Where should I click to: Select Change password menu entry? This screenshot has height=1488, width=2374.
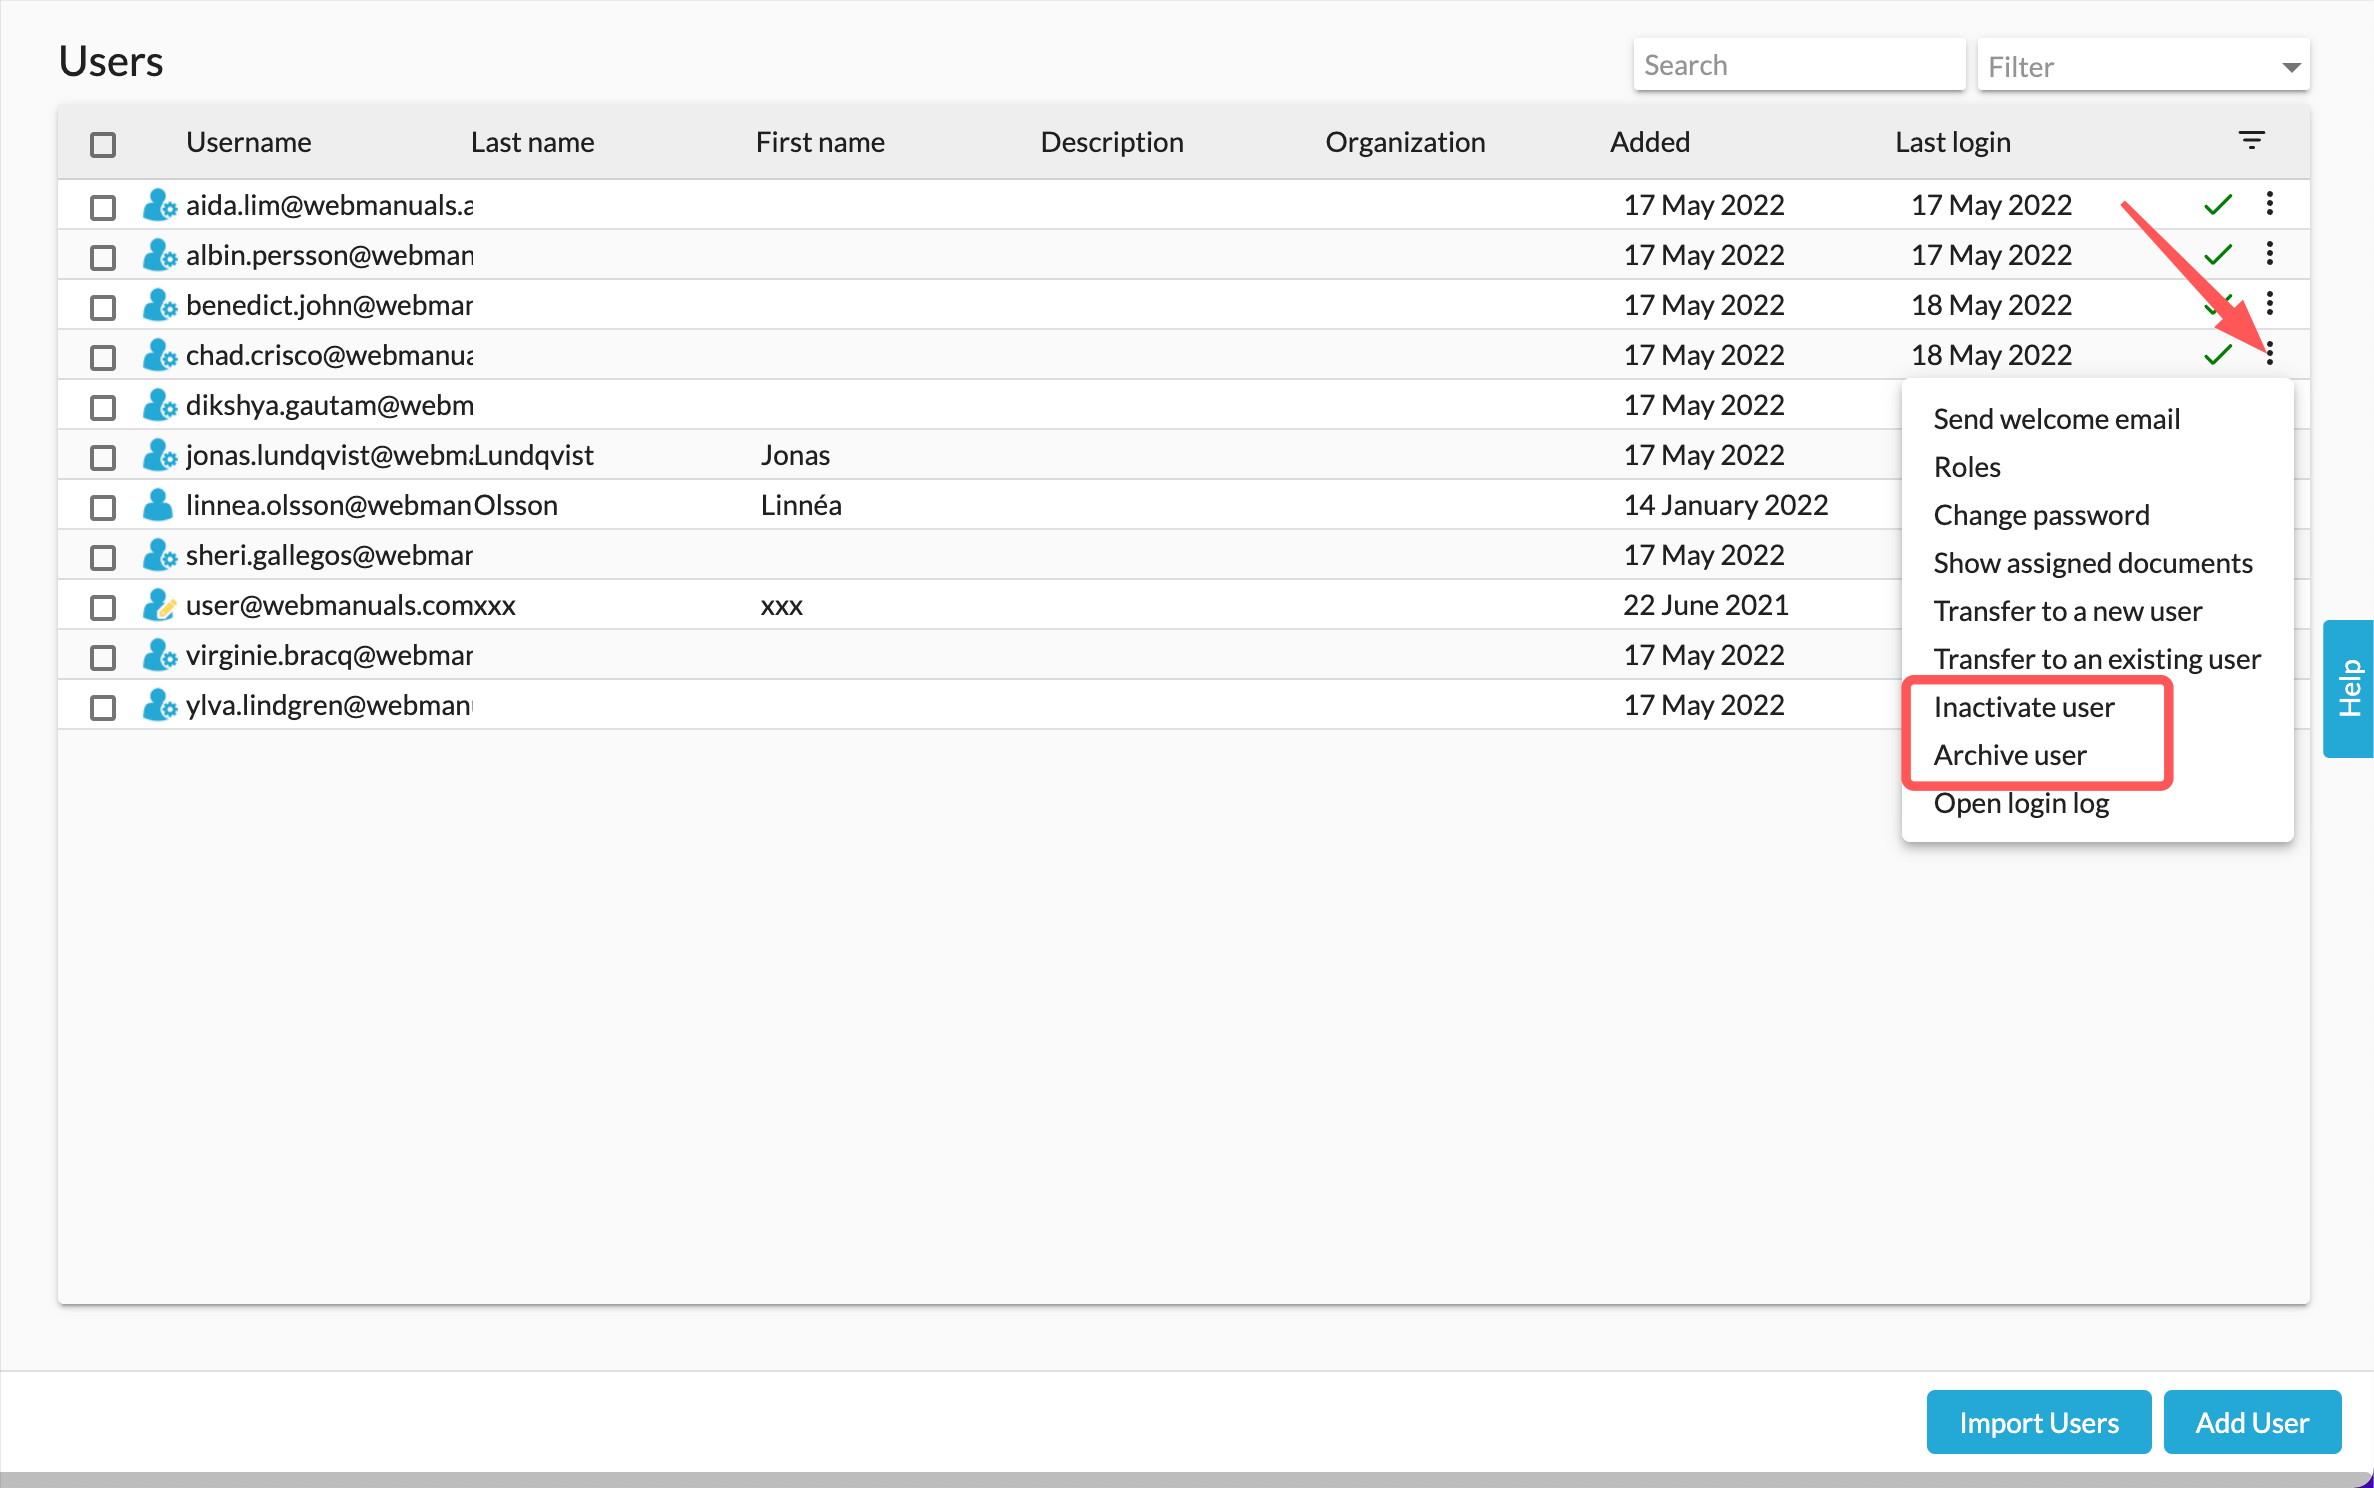[x=2041, y=515]
